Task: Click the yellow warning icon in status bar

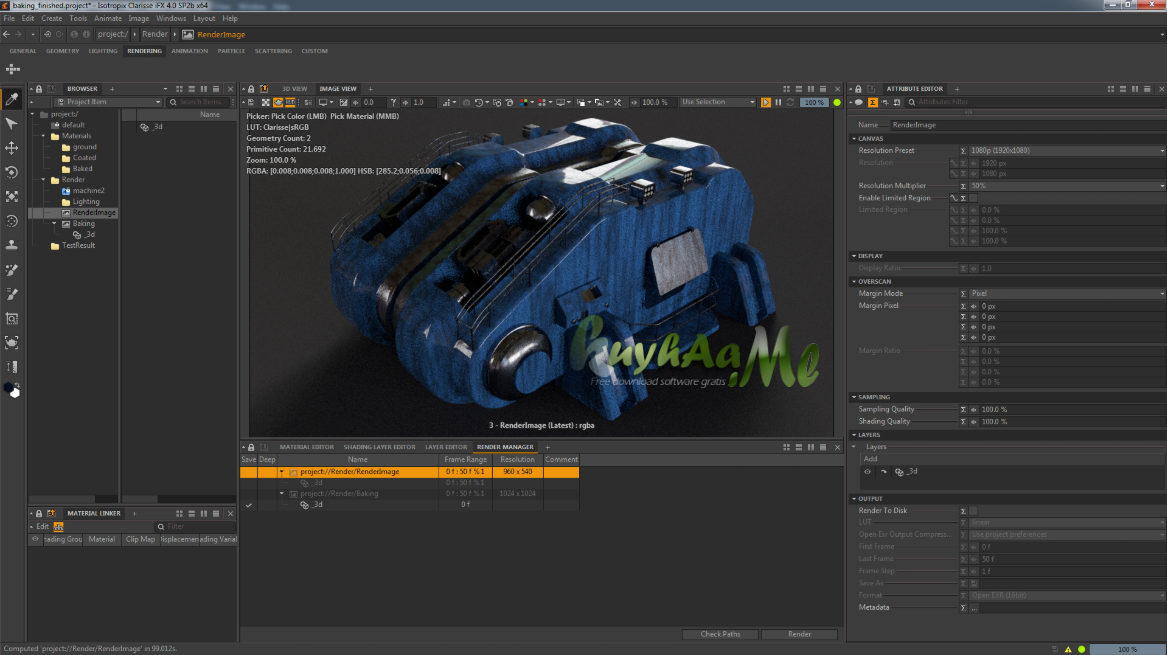Action: 1068,649
